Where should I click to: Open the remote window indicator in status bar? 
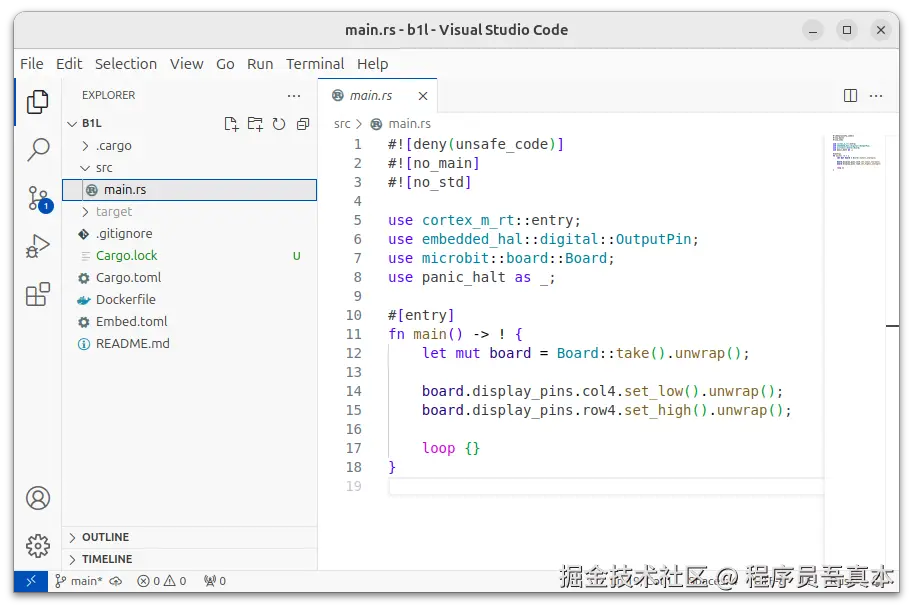click(31, 581)
